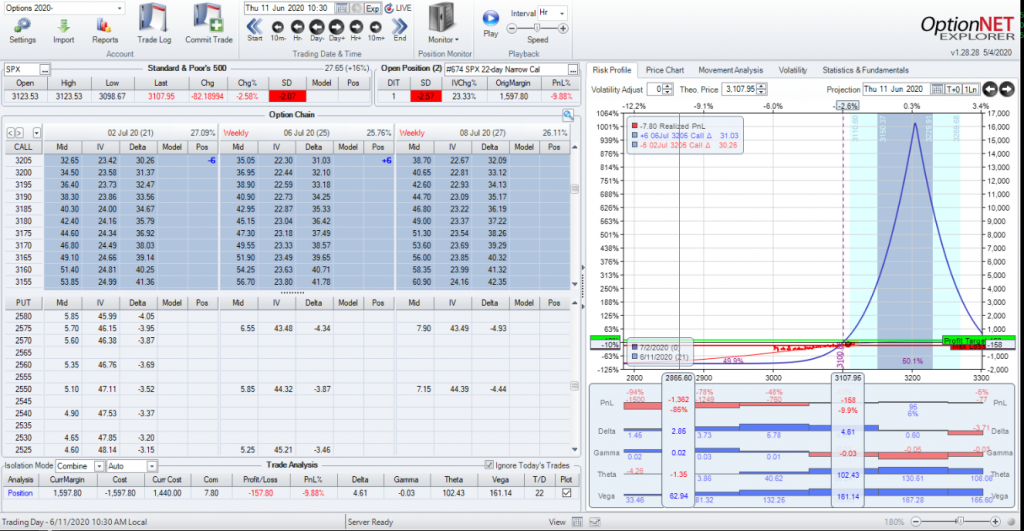The width and height of the screenshot is (1024, 531).
Task: Toggle T+0 projection button
Action: tap(954, 89)
